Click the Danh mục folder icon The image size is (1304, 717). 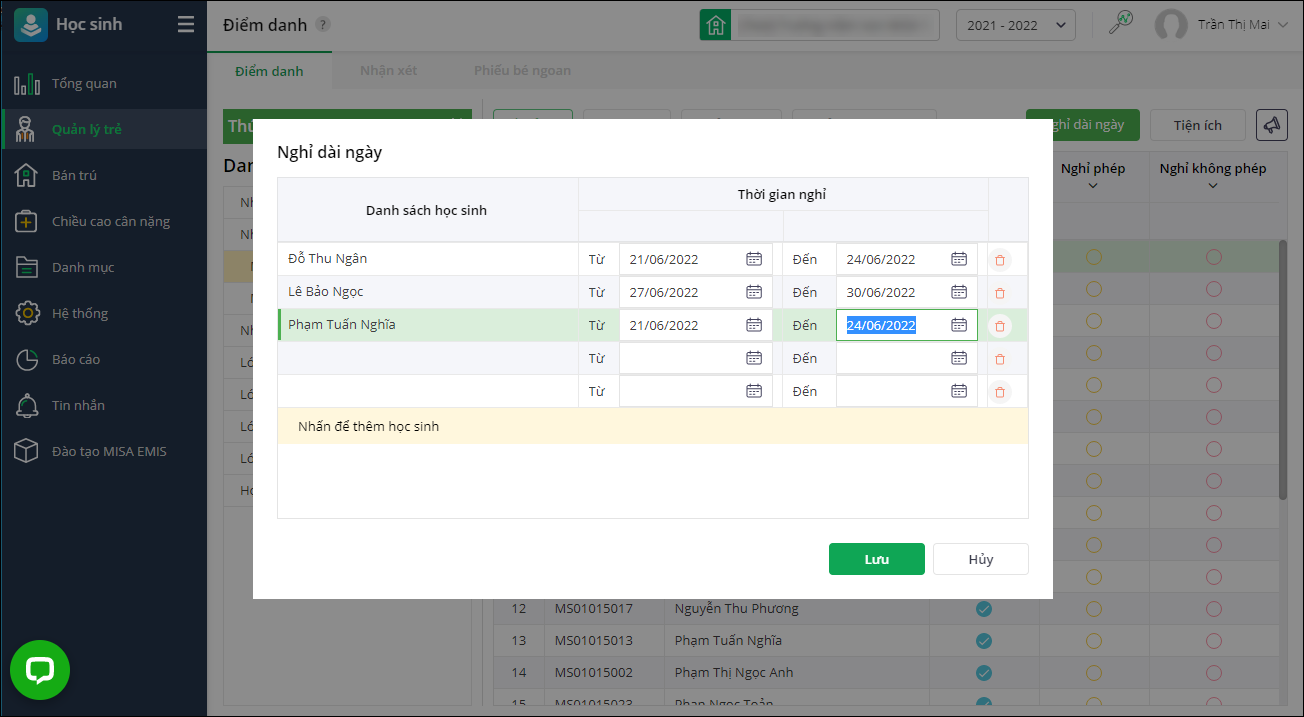(x=27, y=267)
